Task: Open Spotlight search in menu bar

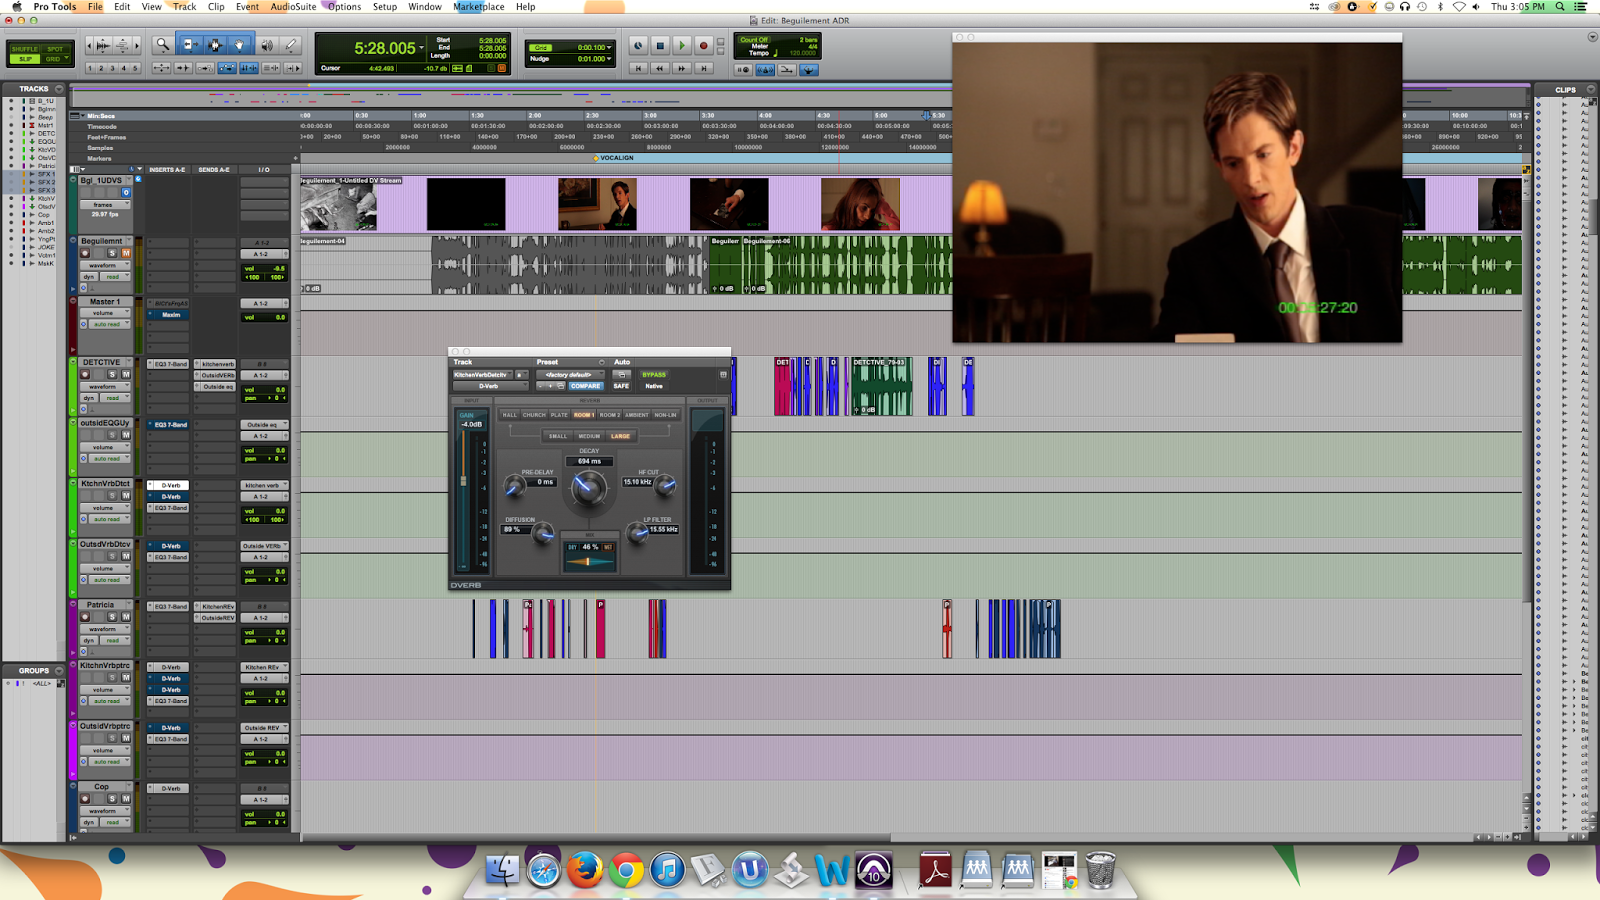Action: tap(1559, 7)
